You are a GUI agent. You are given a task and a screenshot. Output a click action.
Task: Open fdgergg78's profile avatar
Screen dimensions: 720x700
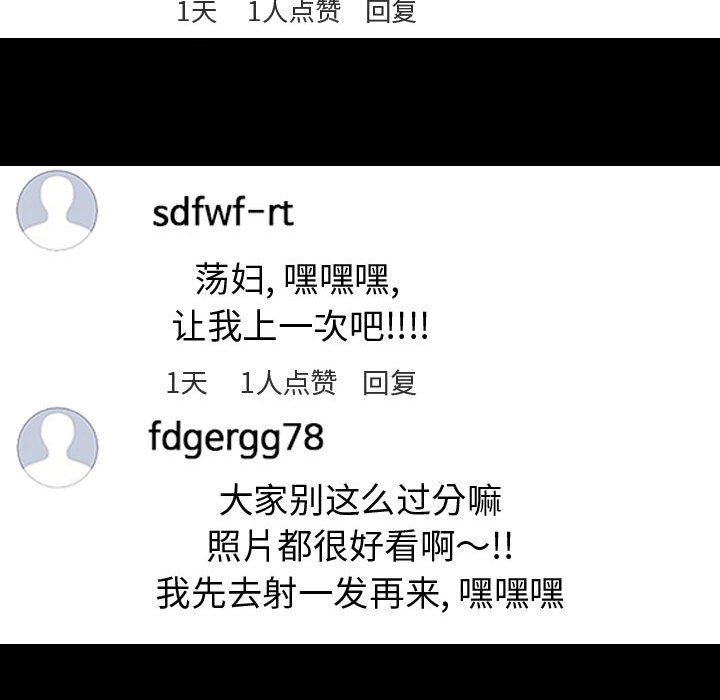click(x=57, y=447)
